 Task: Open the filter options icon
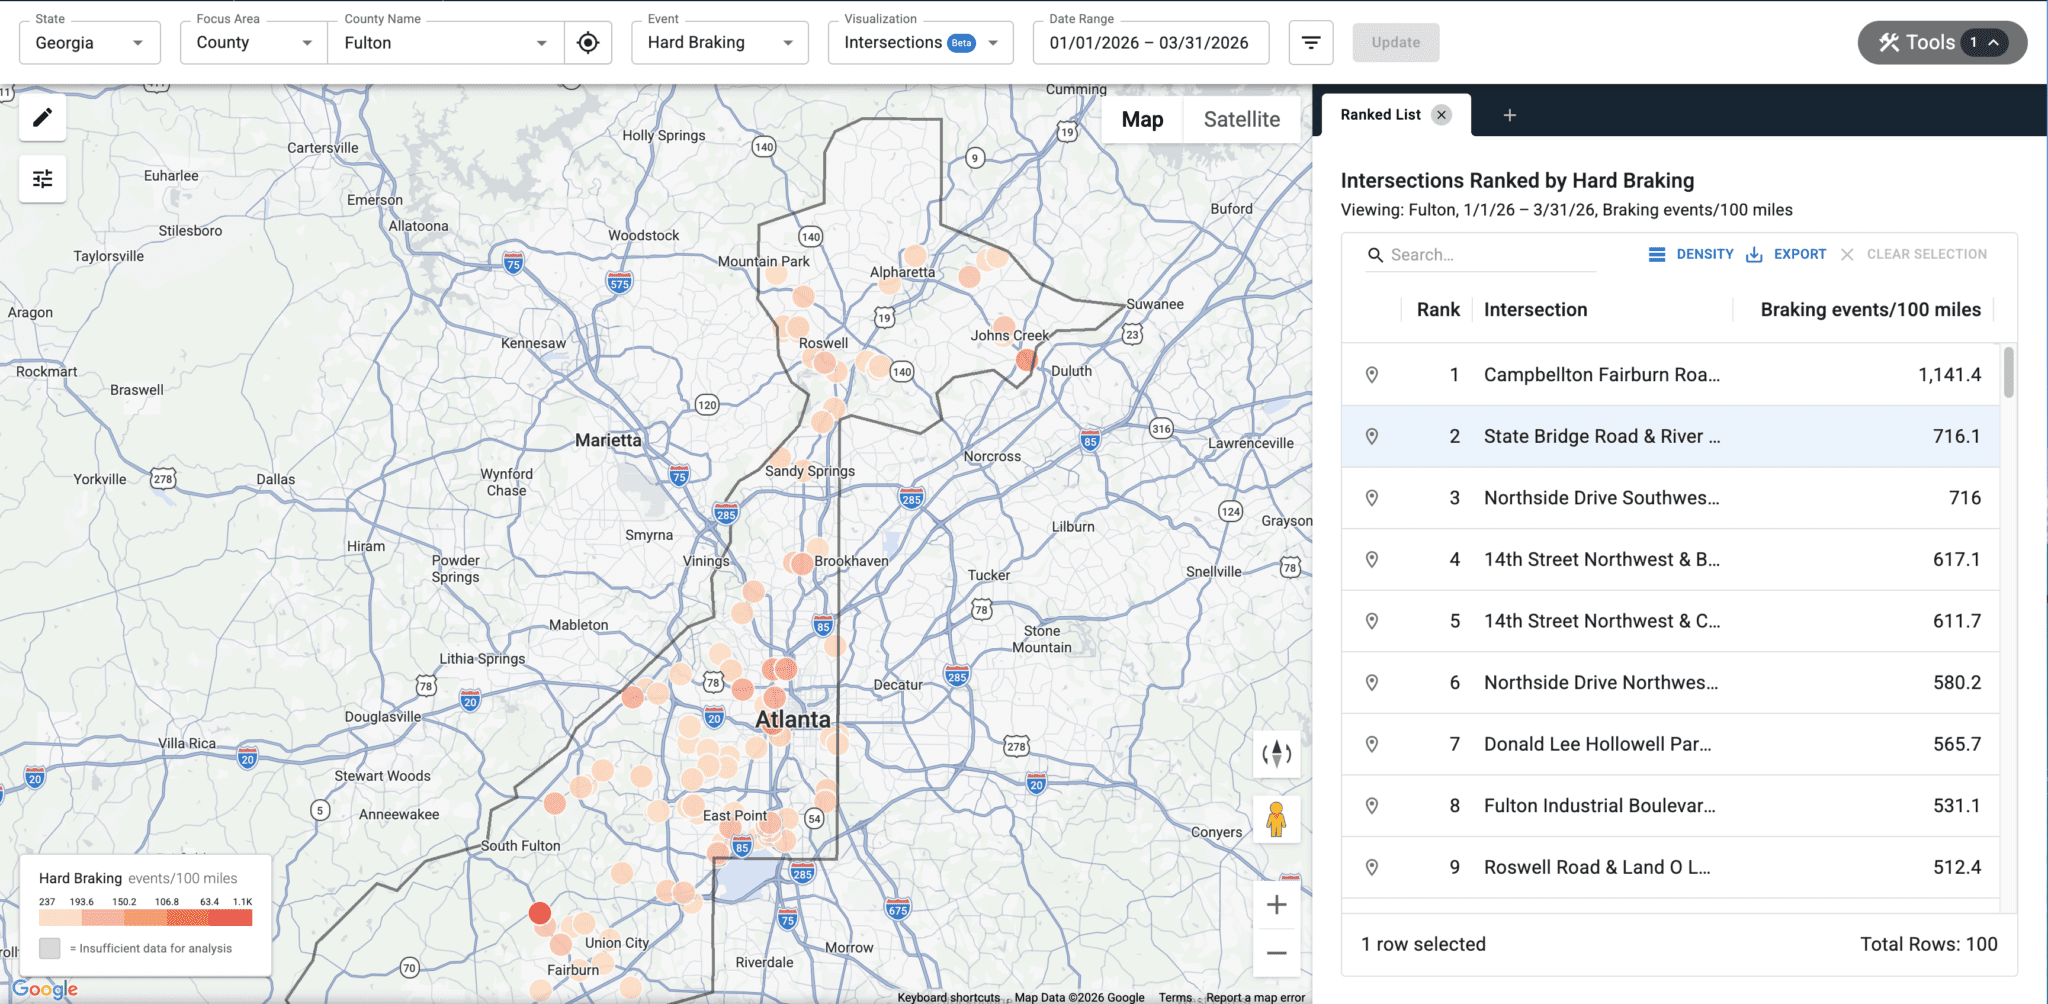[1311, 43]
